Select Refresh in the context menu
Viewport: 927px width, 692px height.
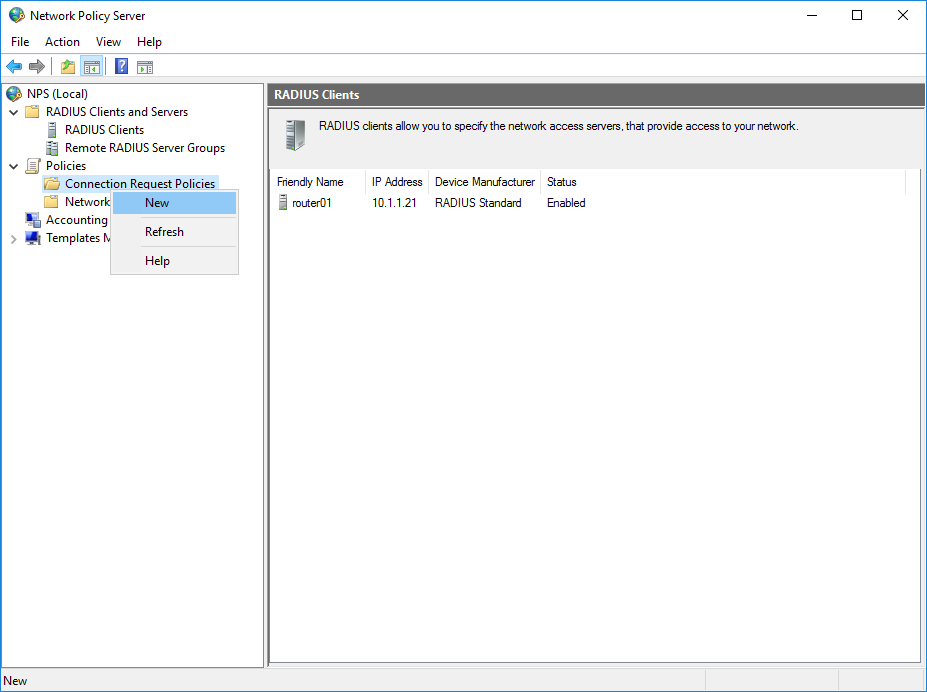coord(164,231)
